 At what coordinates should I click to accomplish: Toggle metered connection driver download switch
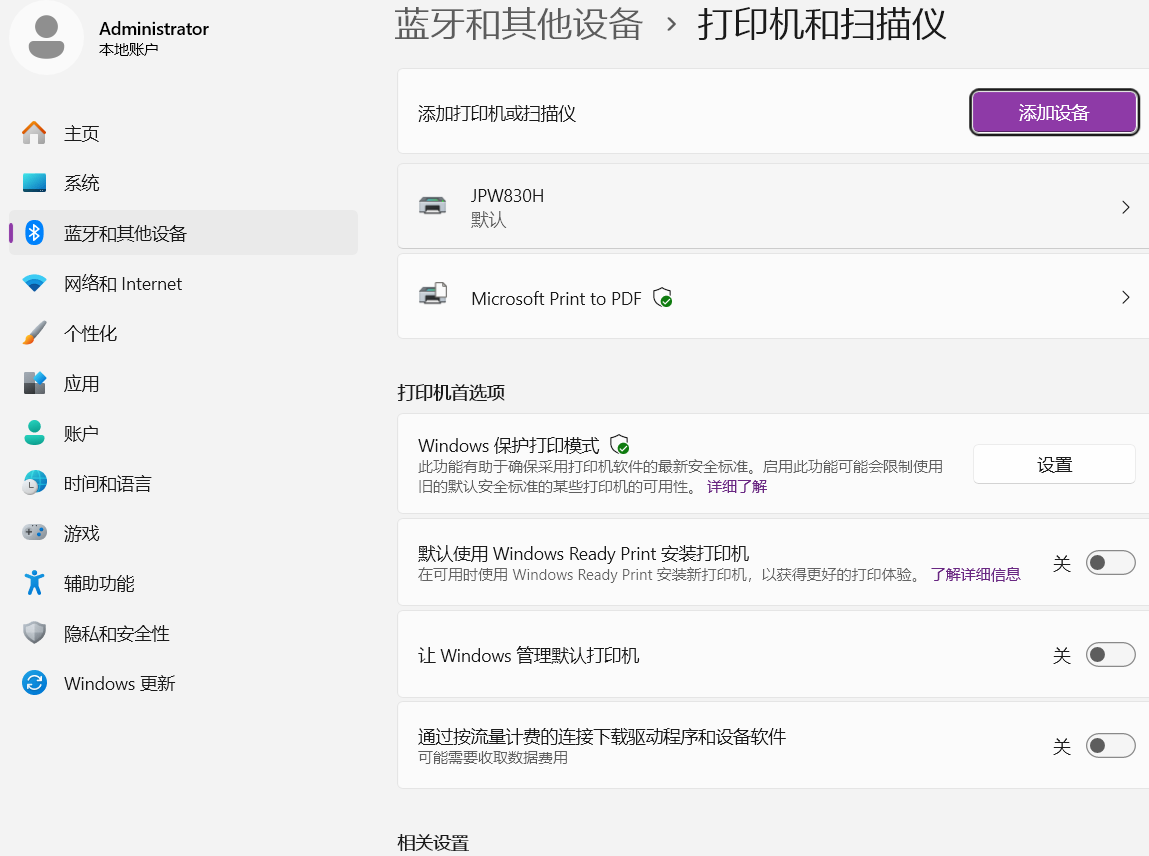1111,746
